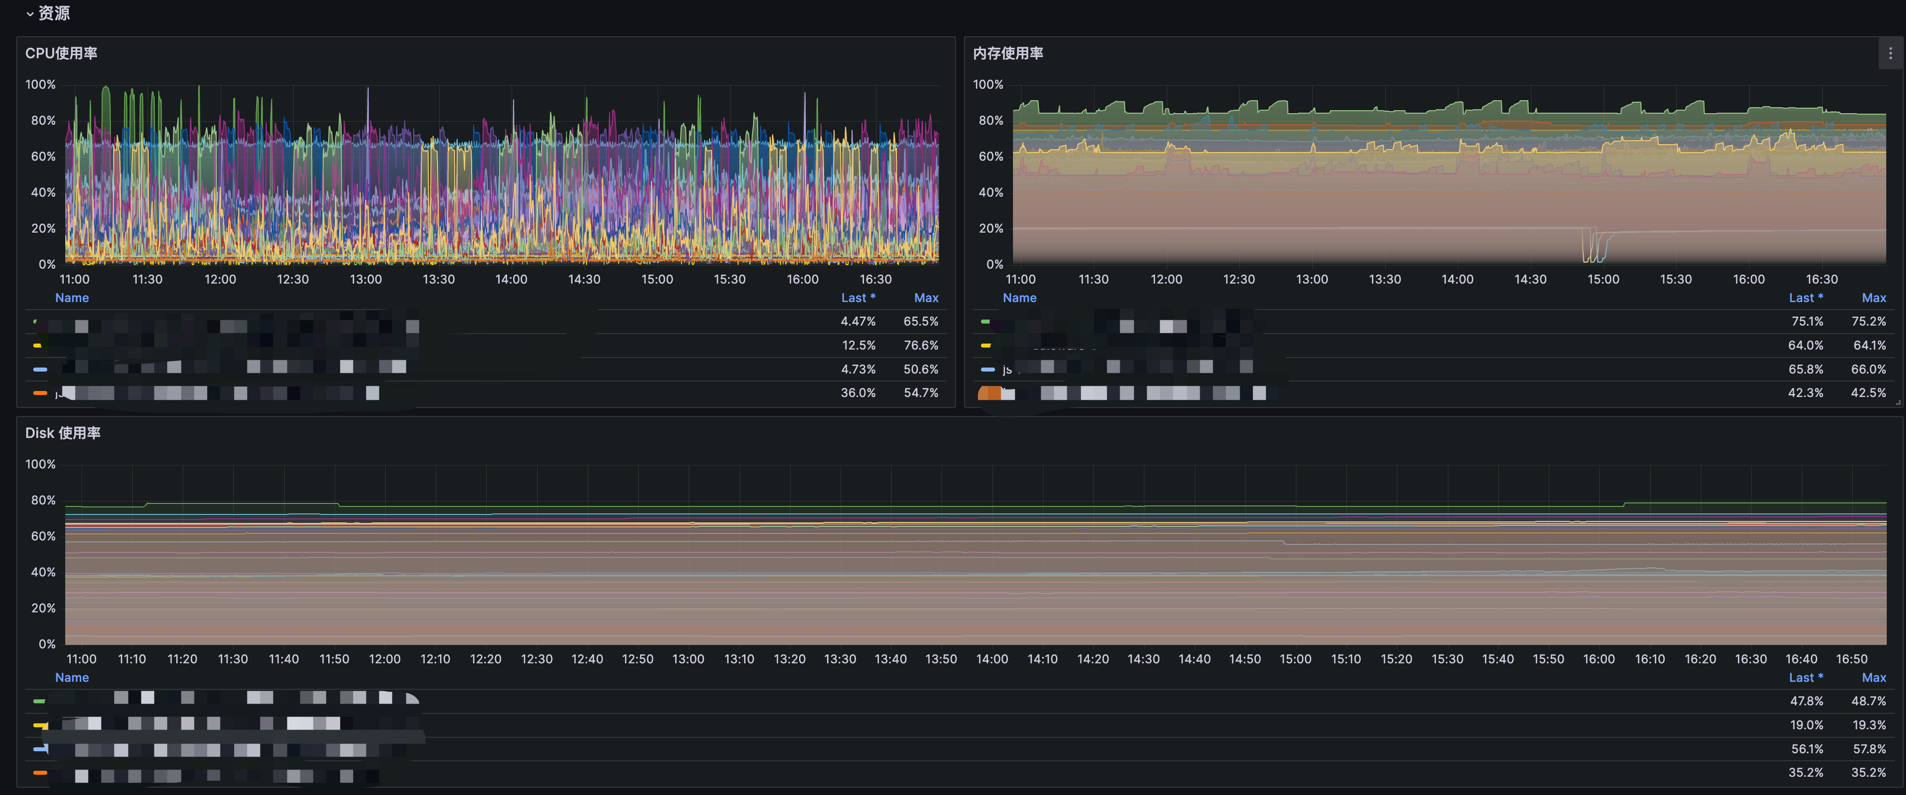Viewport: 1906px width, 795px height.
Task: Click blue series swatch in Disk legend 56.1% row
Action: pos(40,749)
